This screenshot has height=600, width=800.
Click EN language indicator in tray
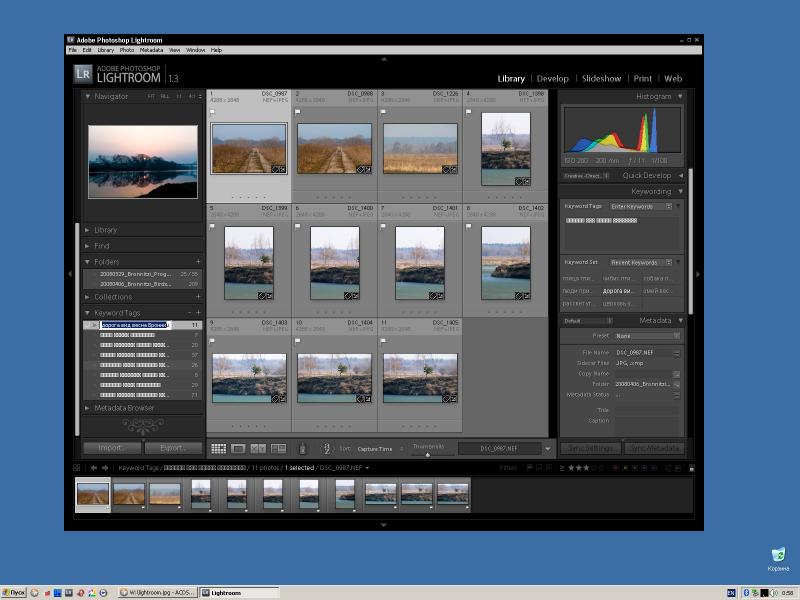point(731,593)
